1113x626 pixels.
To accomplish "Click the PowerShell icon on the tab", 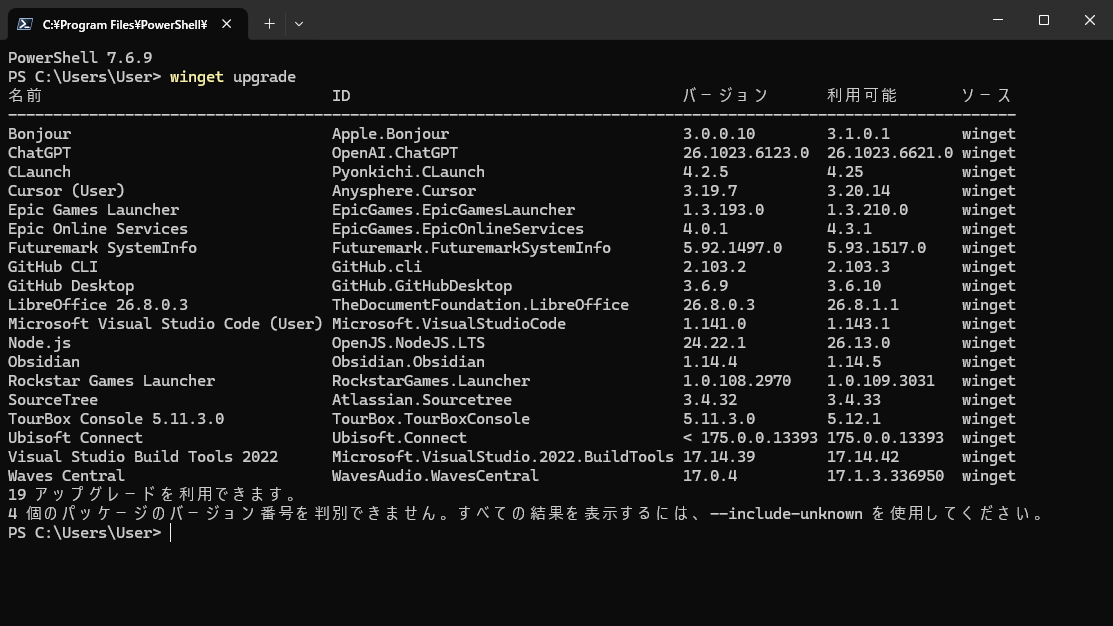I will (25, 24).
